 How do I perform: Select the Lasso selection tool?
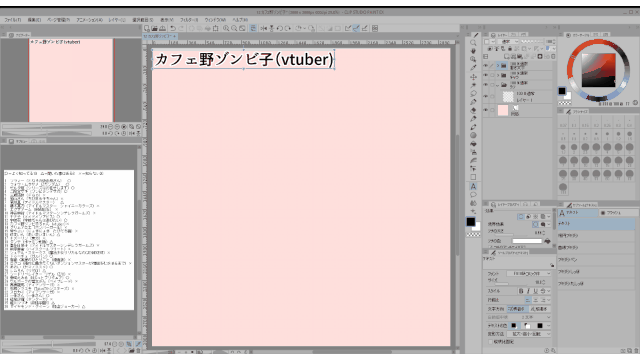tap(473, 93)
